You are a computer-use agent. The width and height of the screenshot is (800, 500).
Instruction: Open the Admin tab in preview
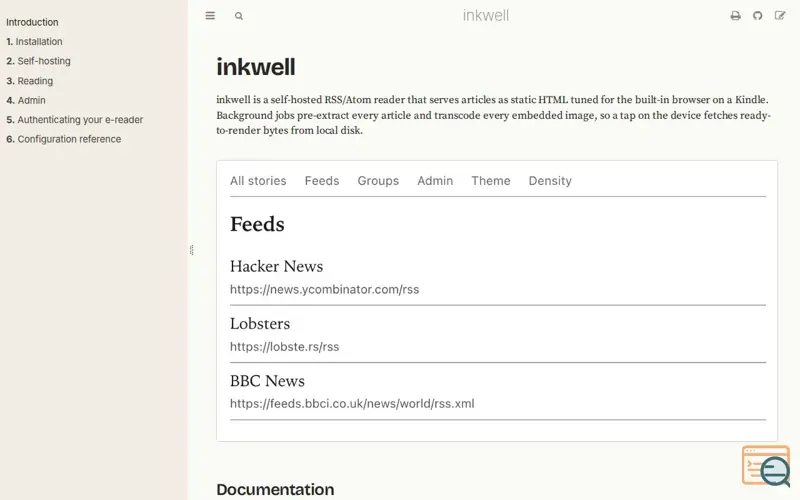pos(435,181)
